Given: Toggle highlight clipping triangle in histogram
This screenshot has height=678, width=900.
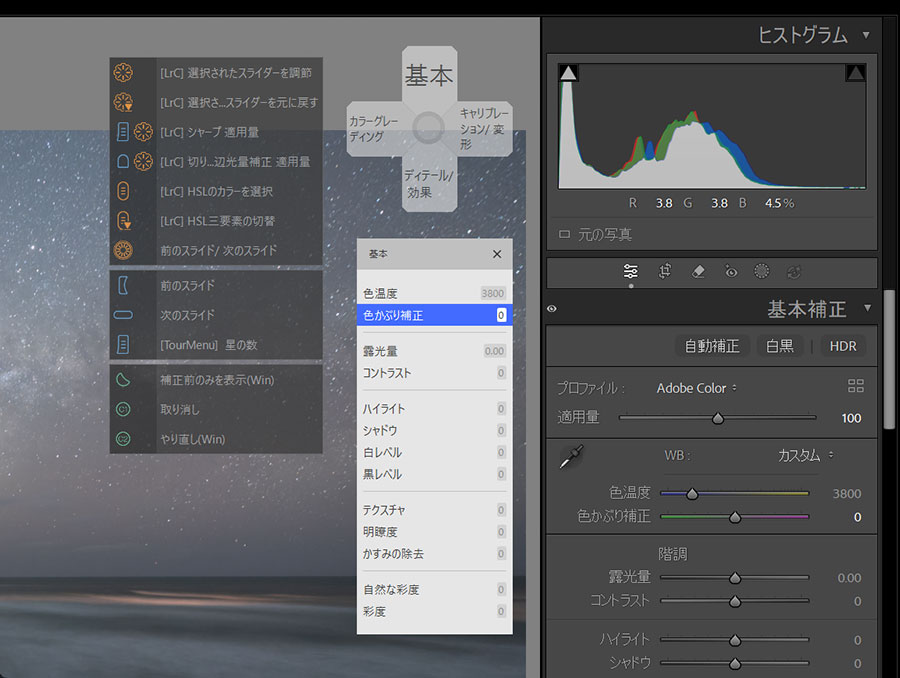Looking at the screenshot, I should click(x=855, y=73).
